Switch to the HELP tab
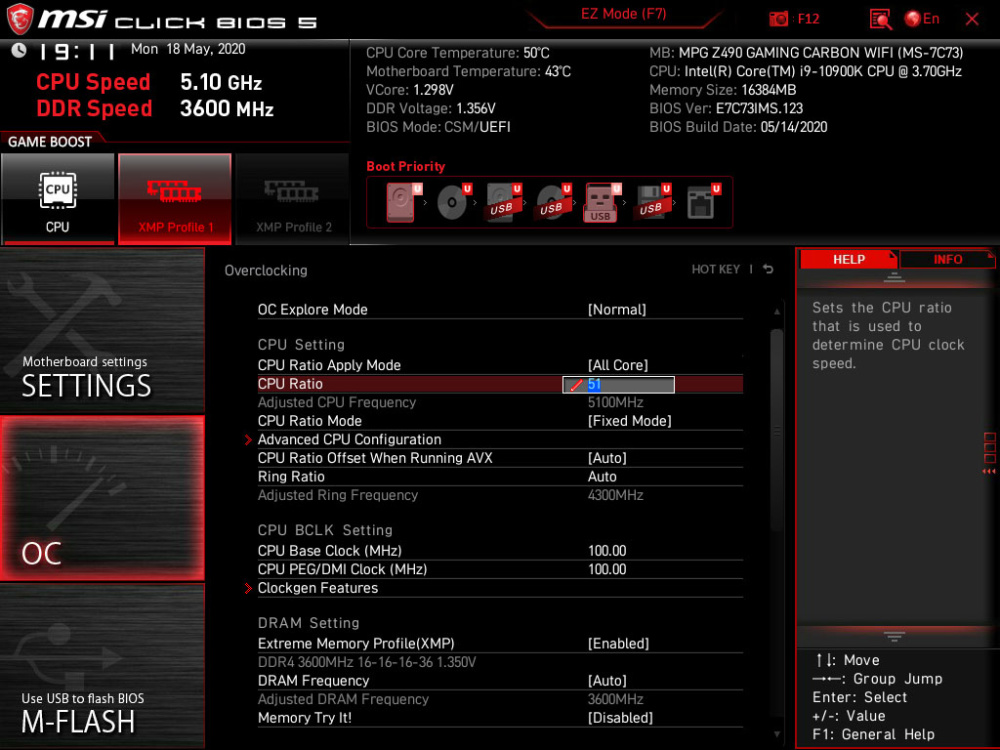This screenshot has height=750, width=1000. pos(848,259)
